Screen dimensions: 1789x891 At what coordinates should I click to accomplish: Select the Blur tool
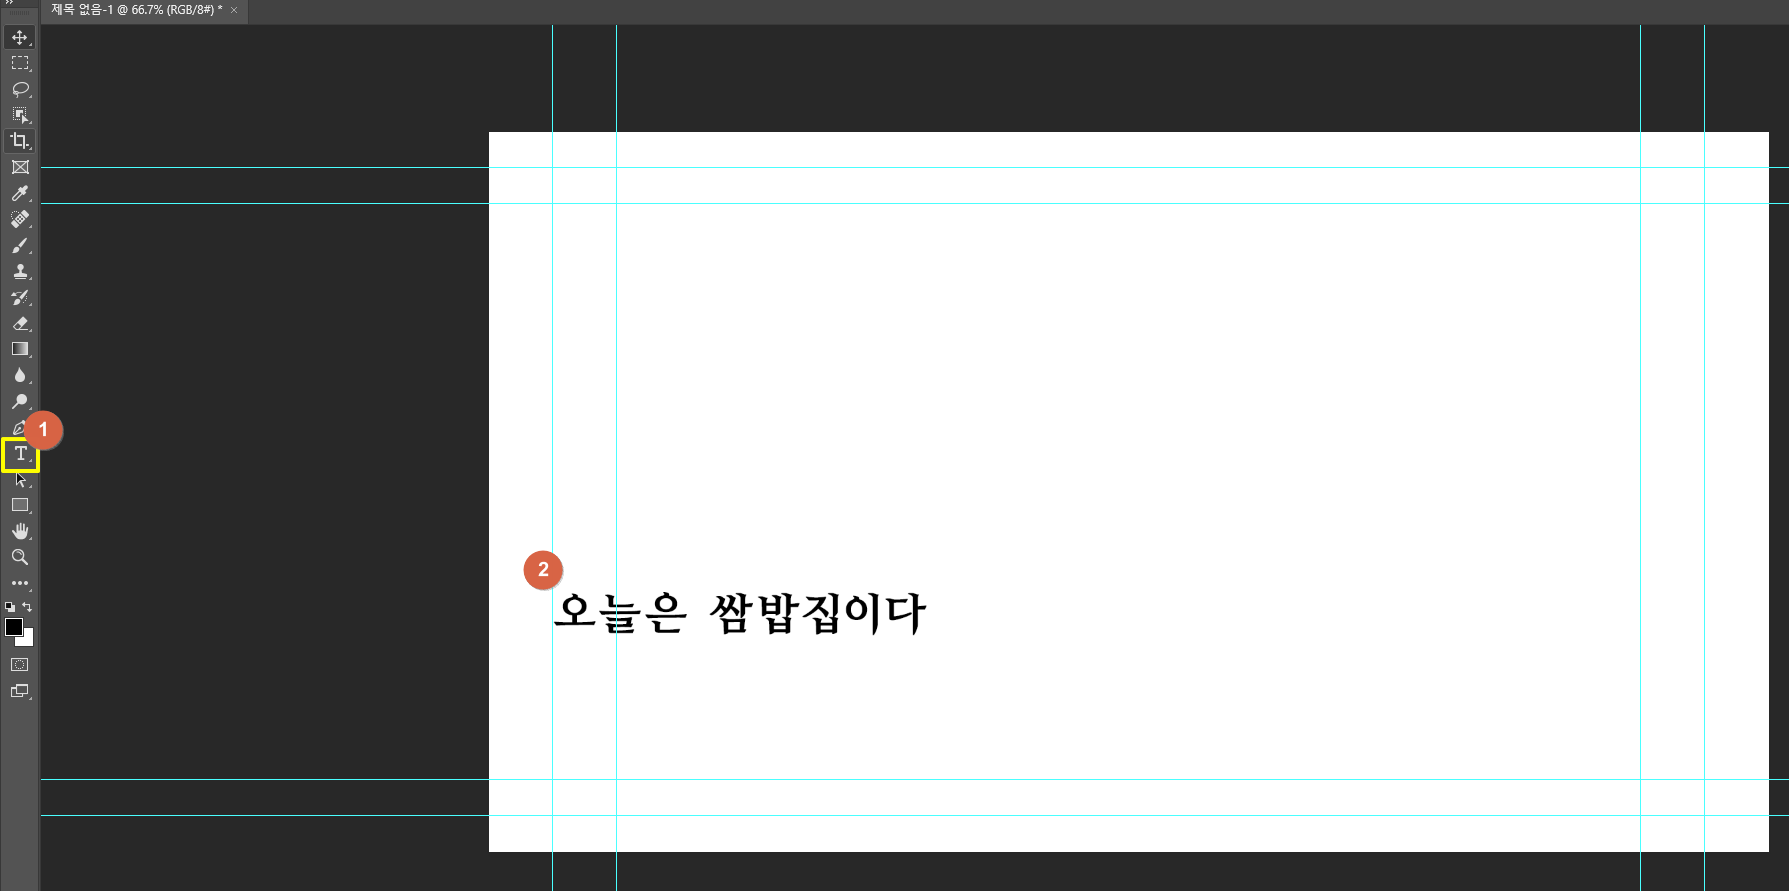point(20,375)
